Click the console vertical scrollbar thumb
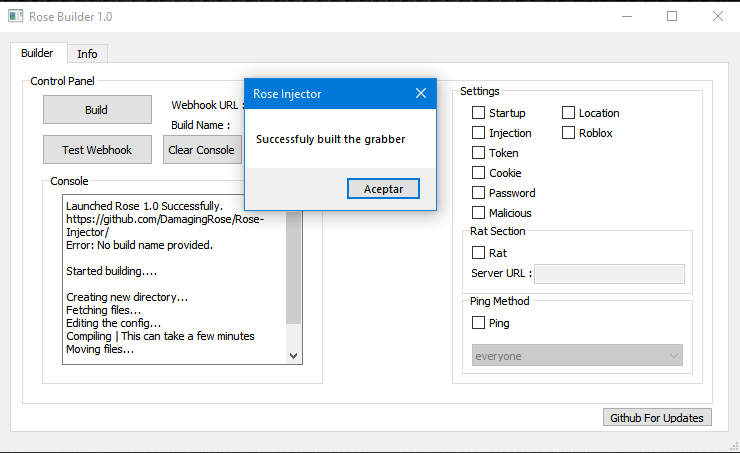The height and width of the screenshot is (453, 740). tap(293, 267)
